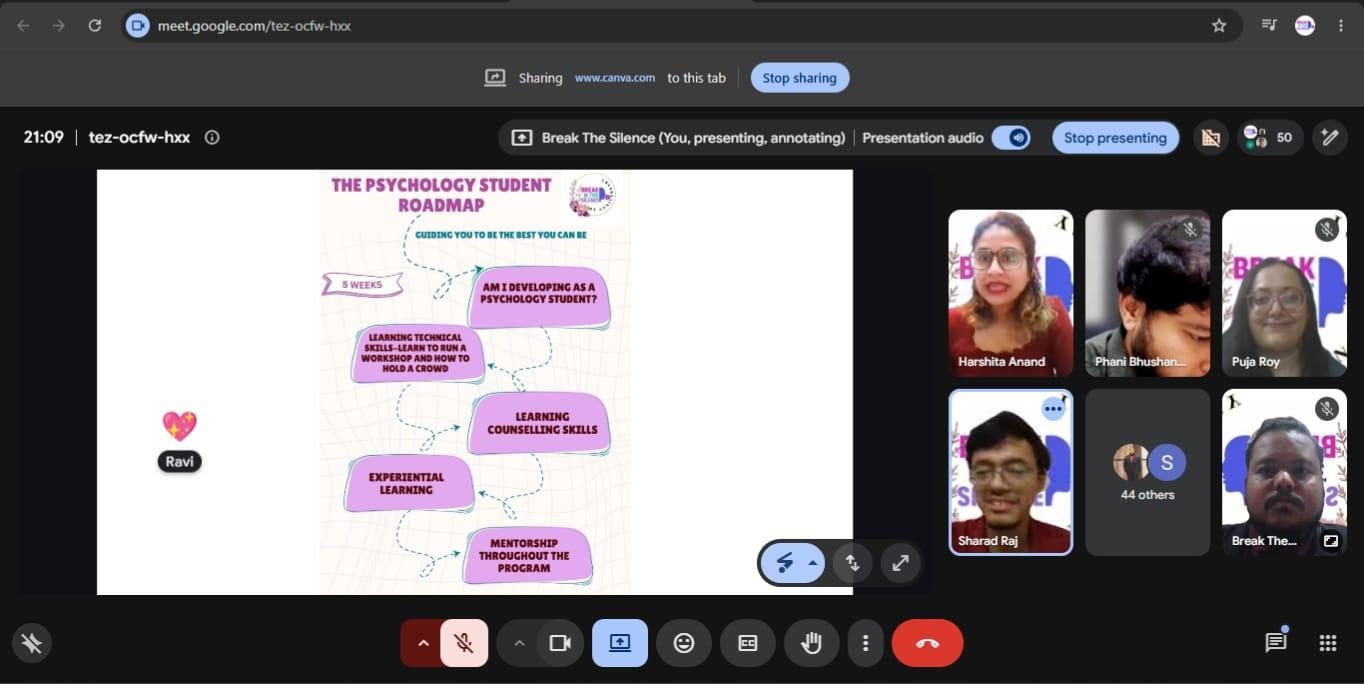Click the up-down arrows presentation control
The height and width of the screenshot is (684, 1364).
(852, 563)
